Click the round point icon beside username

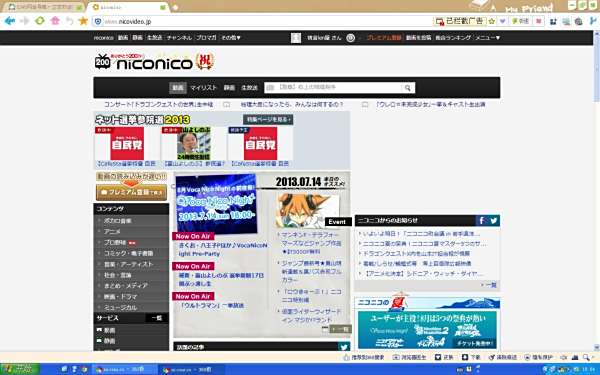(x=351, y=38)
